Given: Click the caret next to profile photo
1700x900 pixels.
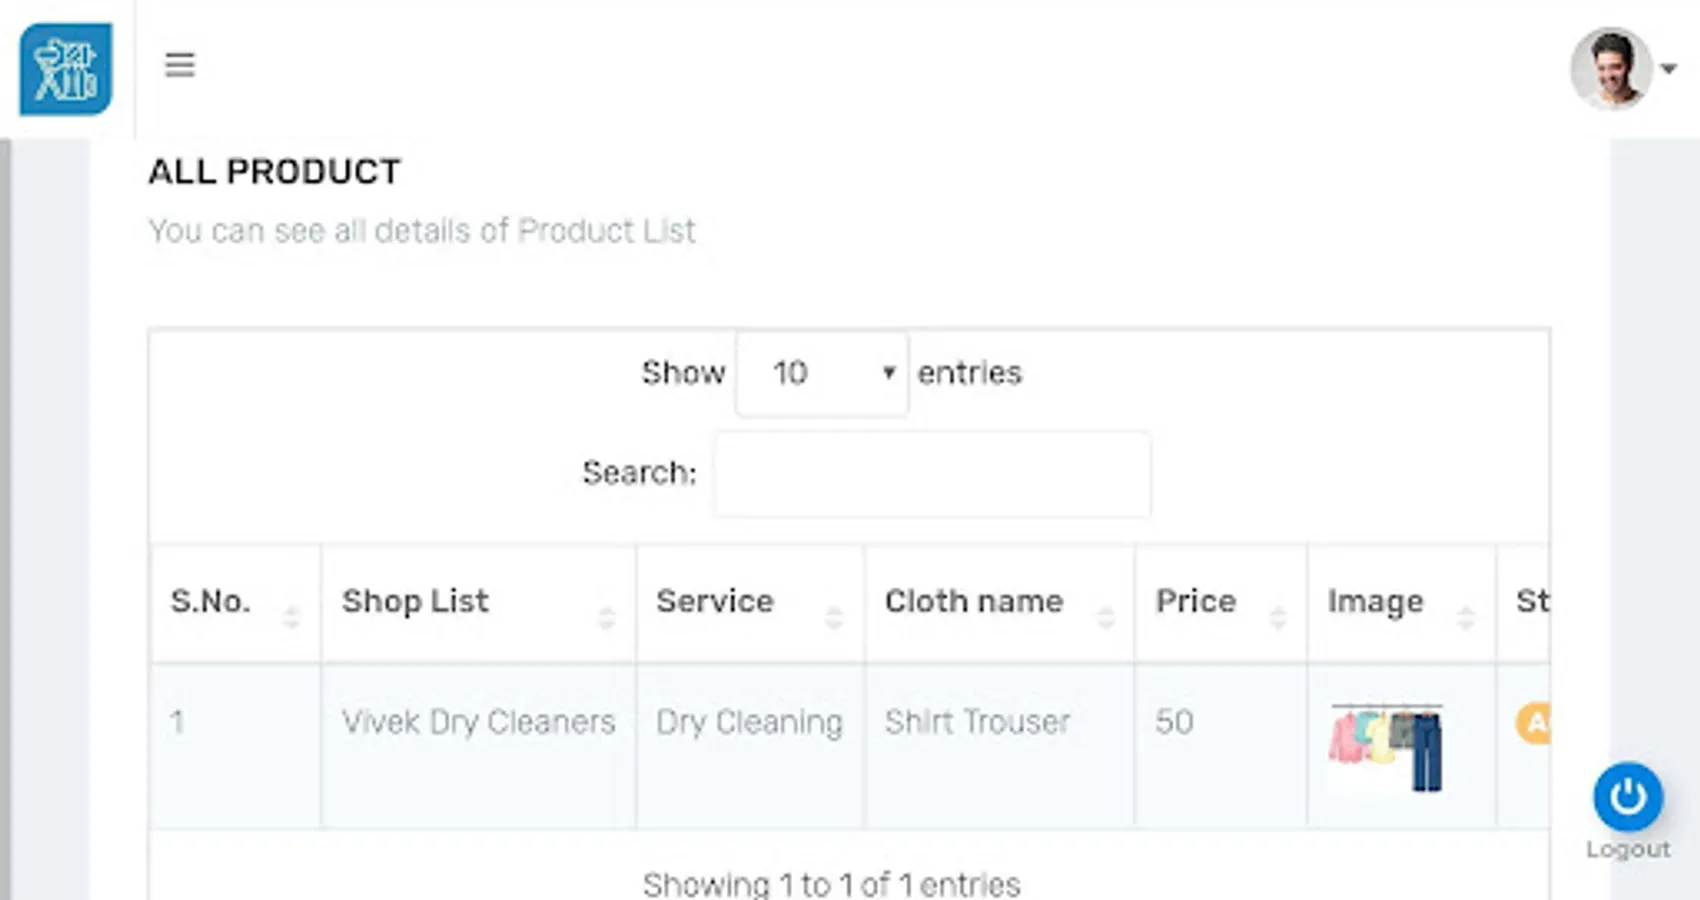Looking at the screenshot, I should [x=1669, y=68].
